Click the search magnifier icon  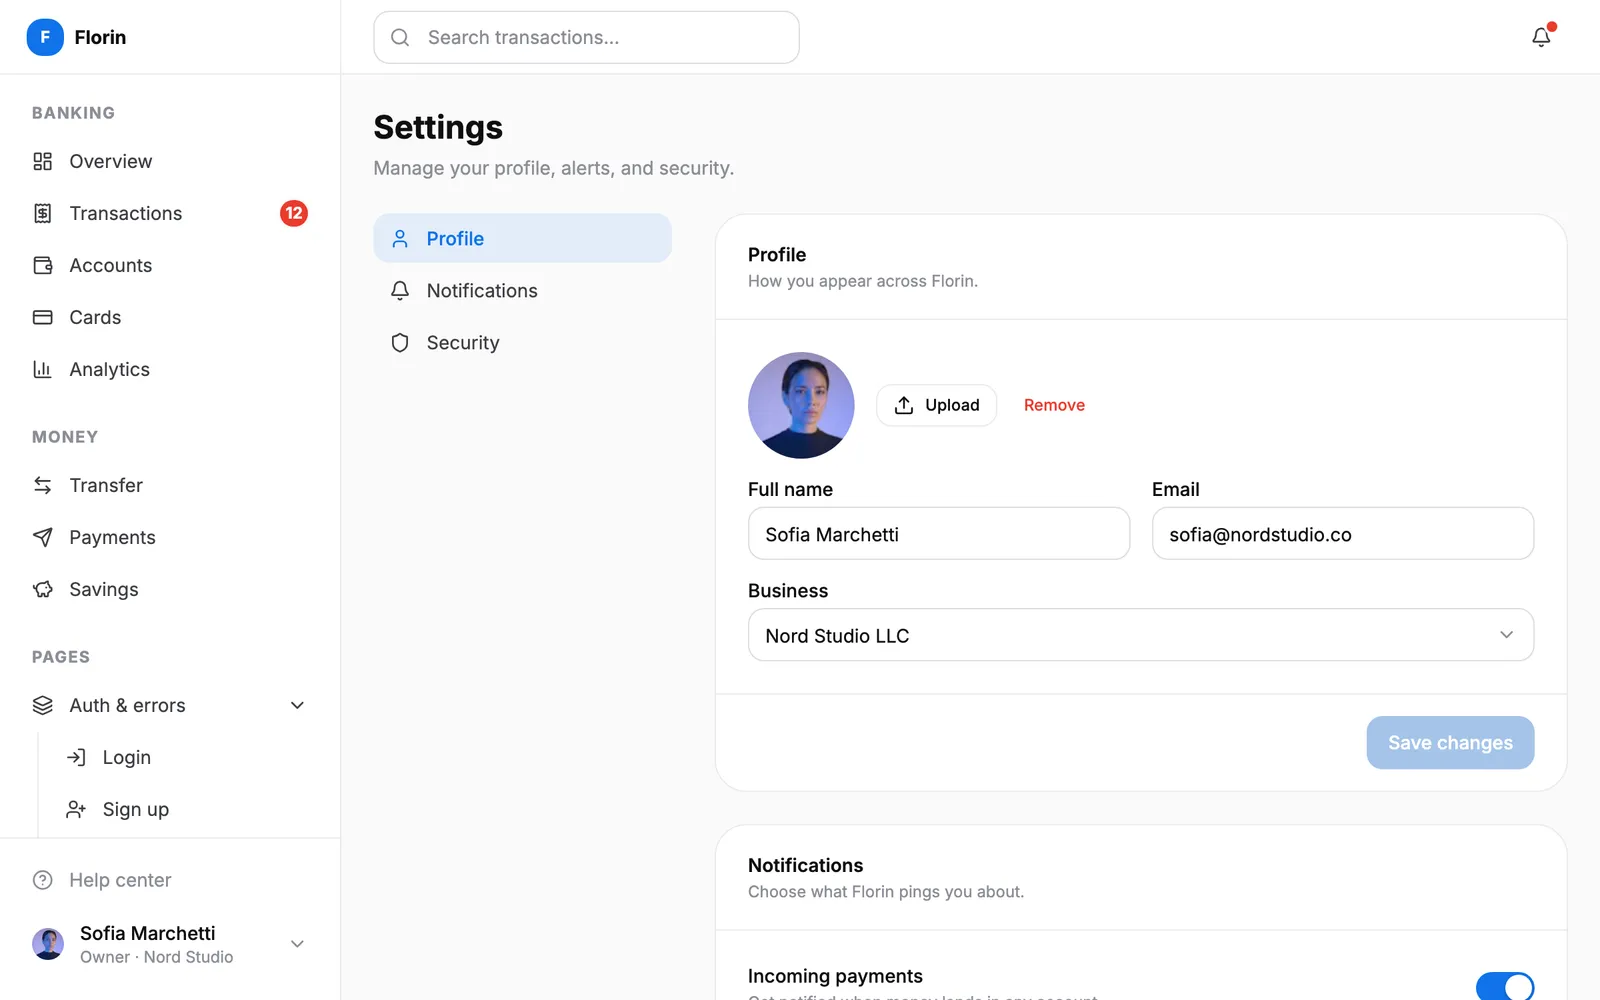400,37
